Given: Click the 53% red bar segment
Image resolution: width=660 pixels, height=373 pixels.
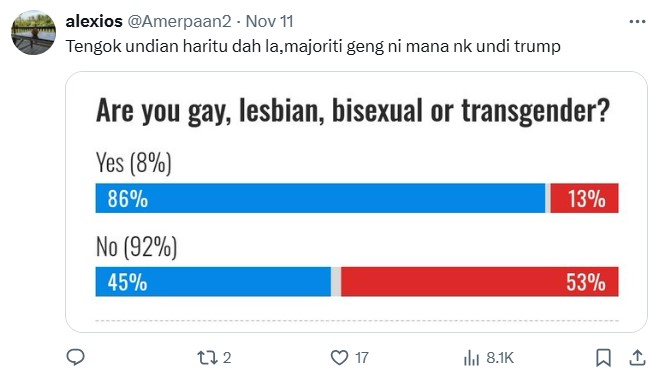Looking at the screenshot, I should click(x=480, y=282).
